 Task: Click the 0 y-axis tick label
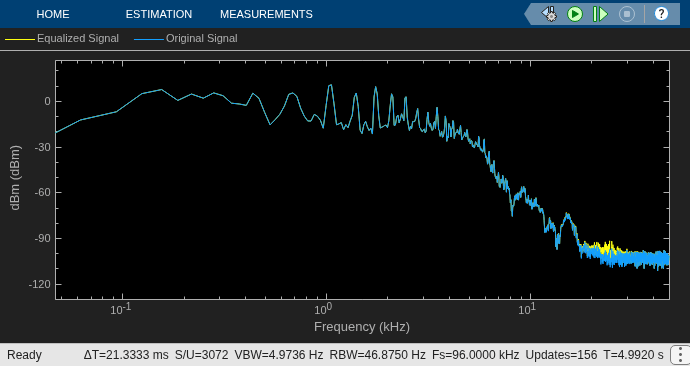point(47,101)
